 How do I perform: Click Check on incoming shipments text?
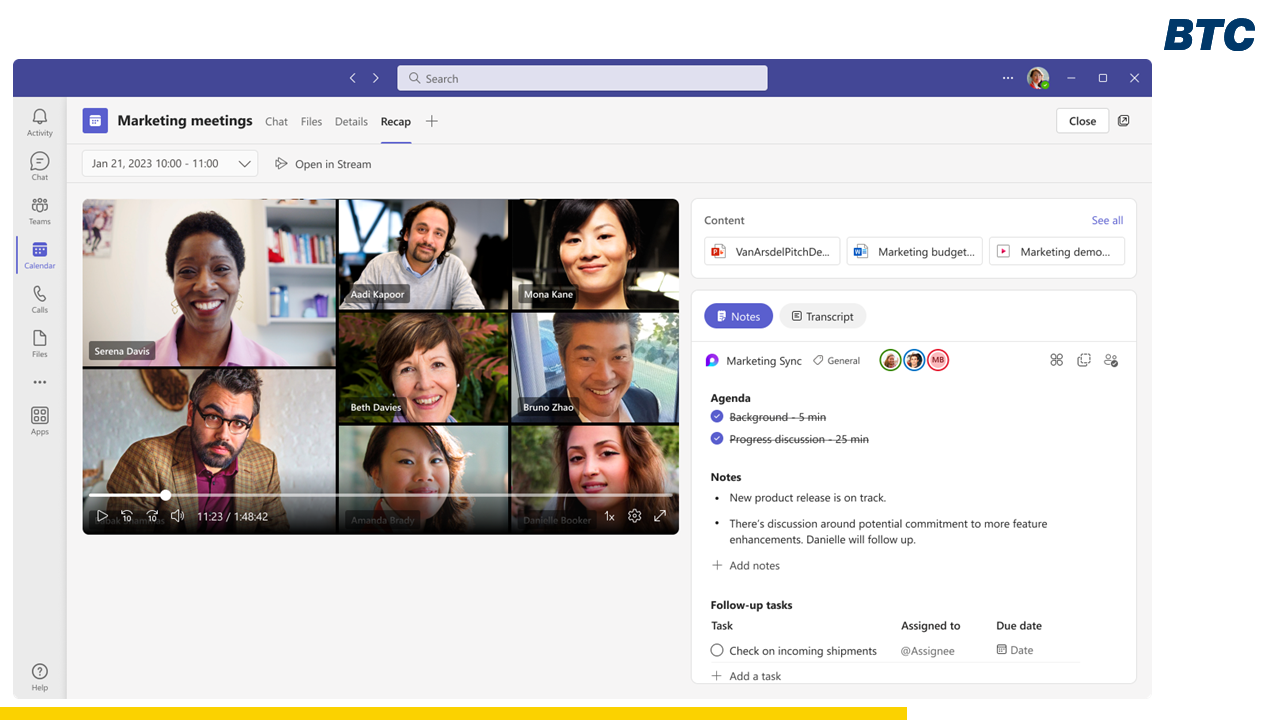click(x=803, y=650)
